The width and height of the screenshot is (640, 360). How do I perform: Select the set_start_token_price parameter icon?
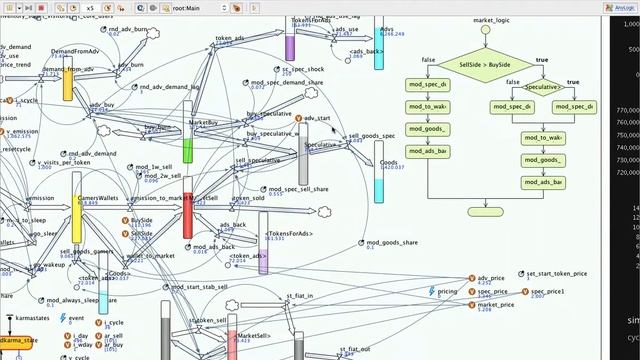click(x=521, y=274)
